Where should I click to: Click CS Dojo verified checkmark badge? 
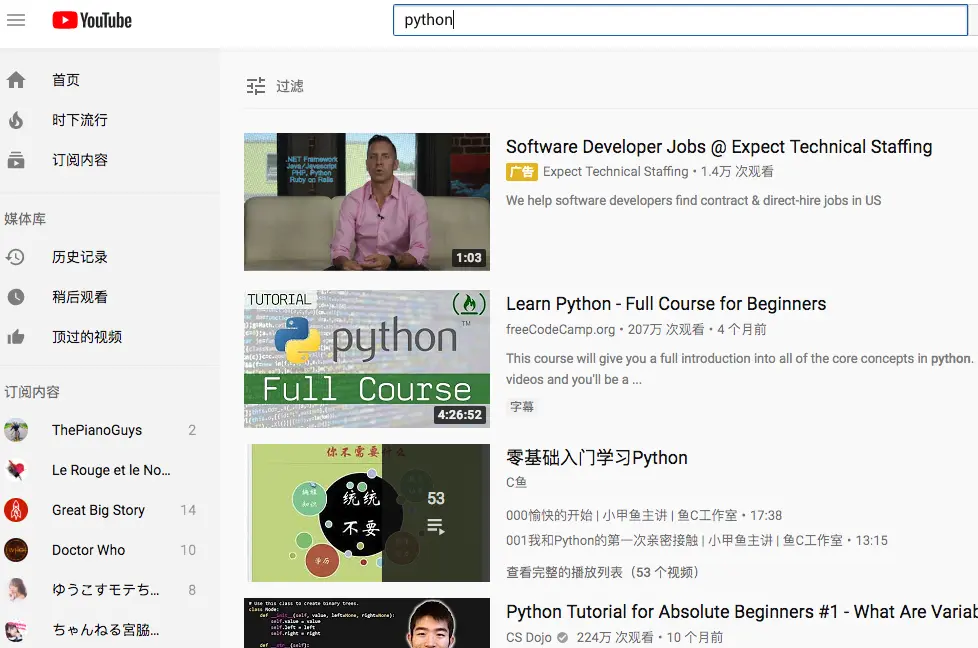coord(563,637)
